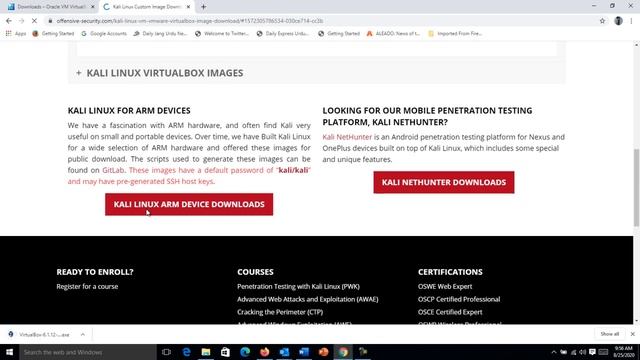The height and width of the screenshot is (360, 640).
Task: Launch Microsoft Edge from the taskbar
Action: (x=245, y=352)
